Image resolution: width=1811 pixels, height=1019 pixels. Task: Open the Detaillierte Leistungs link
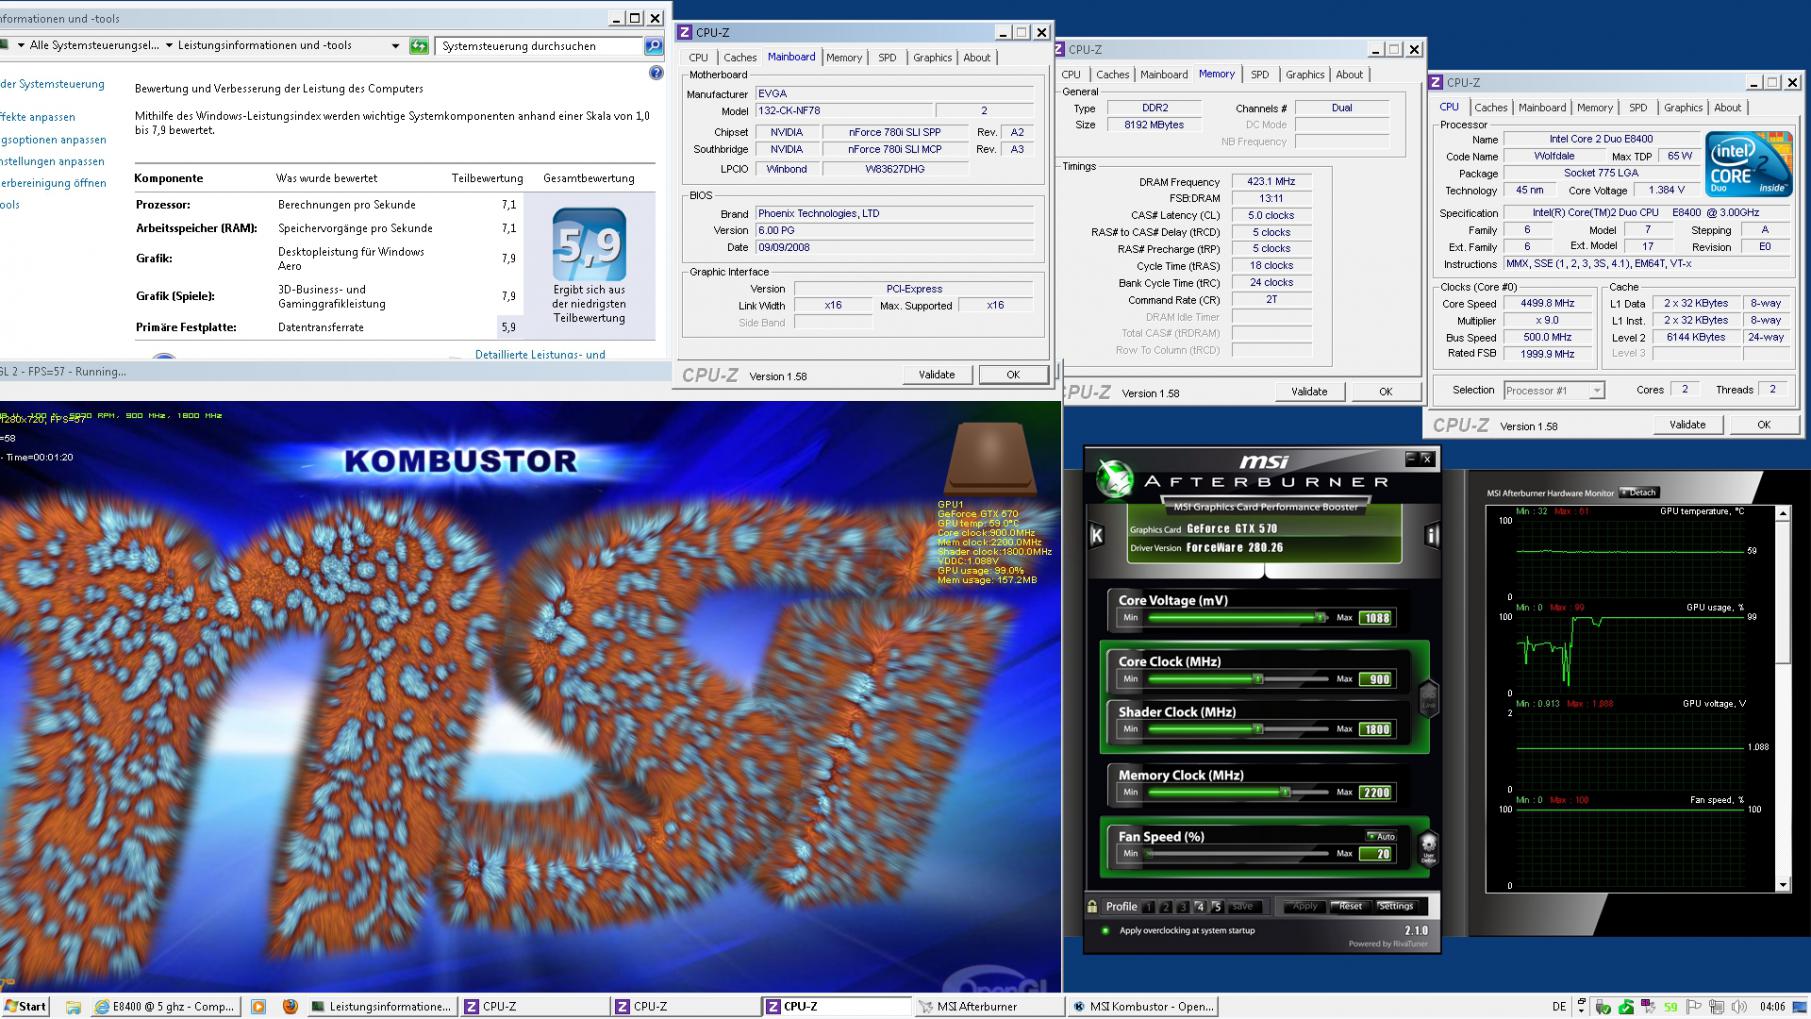[x=540, y=354]
